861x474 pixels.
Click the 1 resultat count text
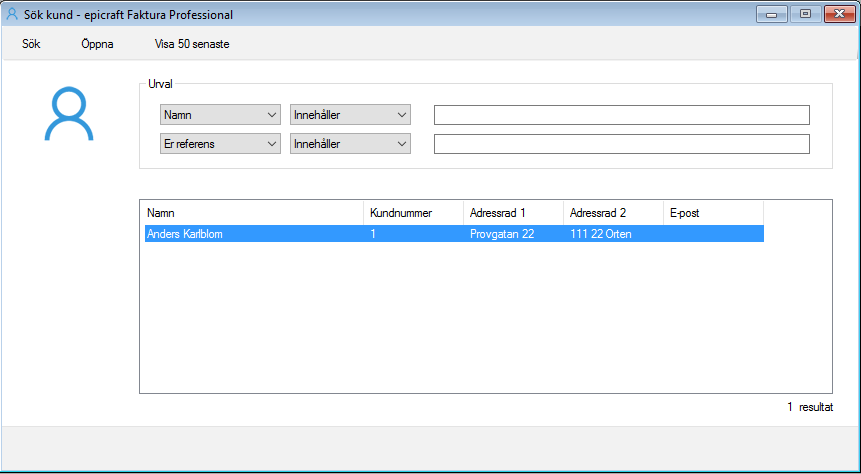tap(810, 408)
